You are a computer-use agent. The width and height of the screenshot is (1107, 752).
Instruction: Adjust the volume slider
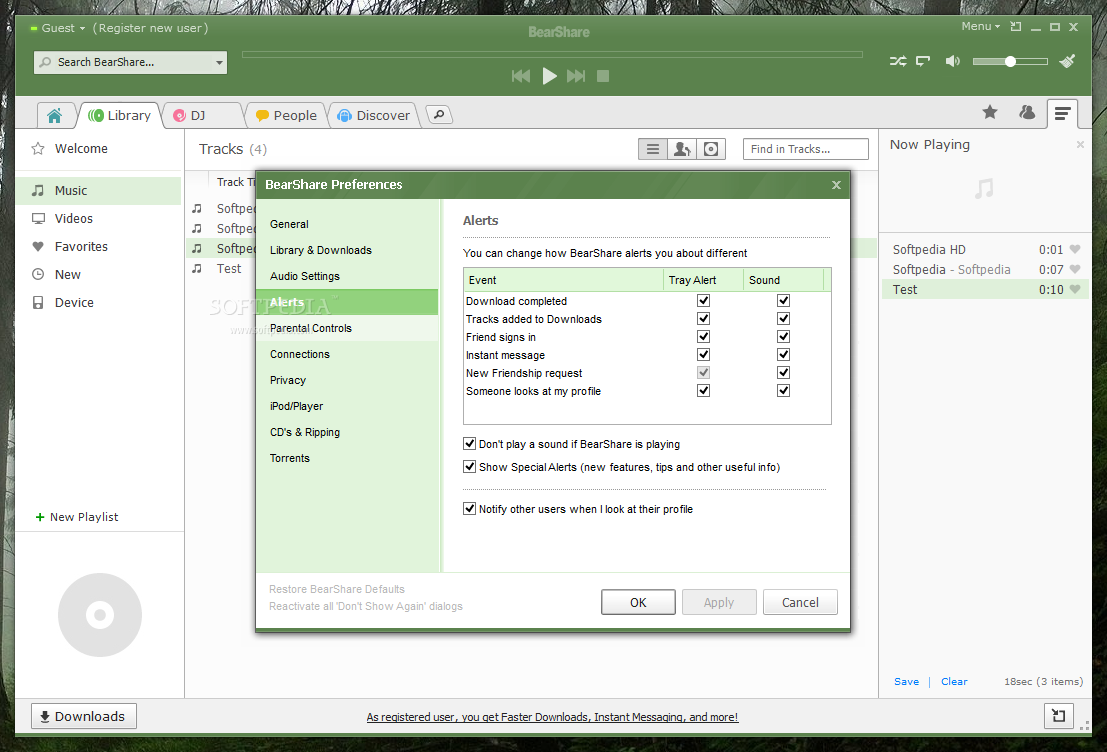1010,61
